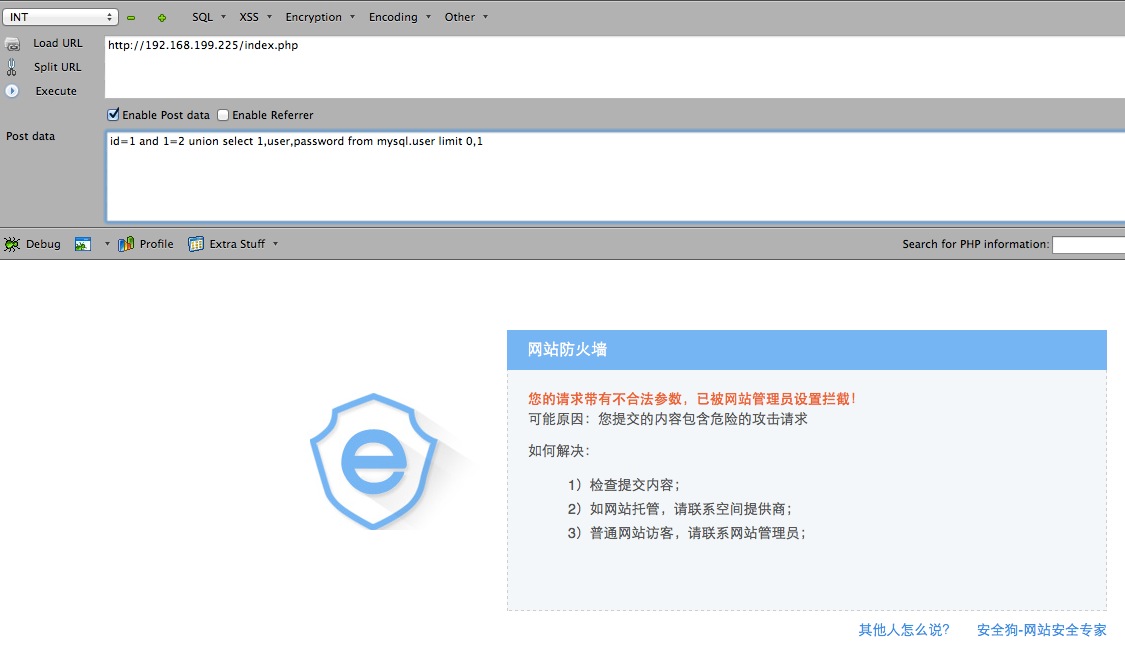1125x650 pixels.
Task: Check the Enable Referrer checkbox
Action: (x=223, y=115)
